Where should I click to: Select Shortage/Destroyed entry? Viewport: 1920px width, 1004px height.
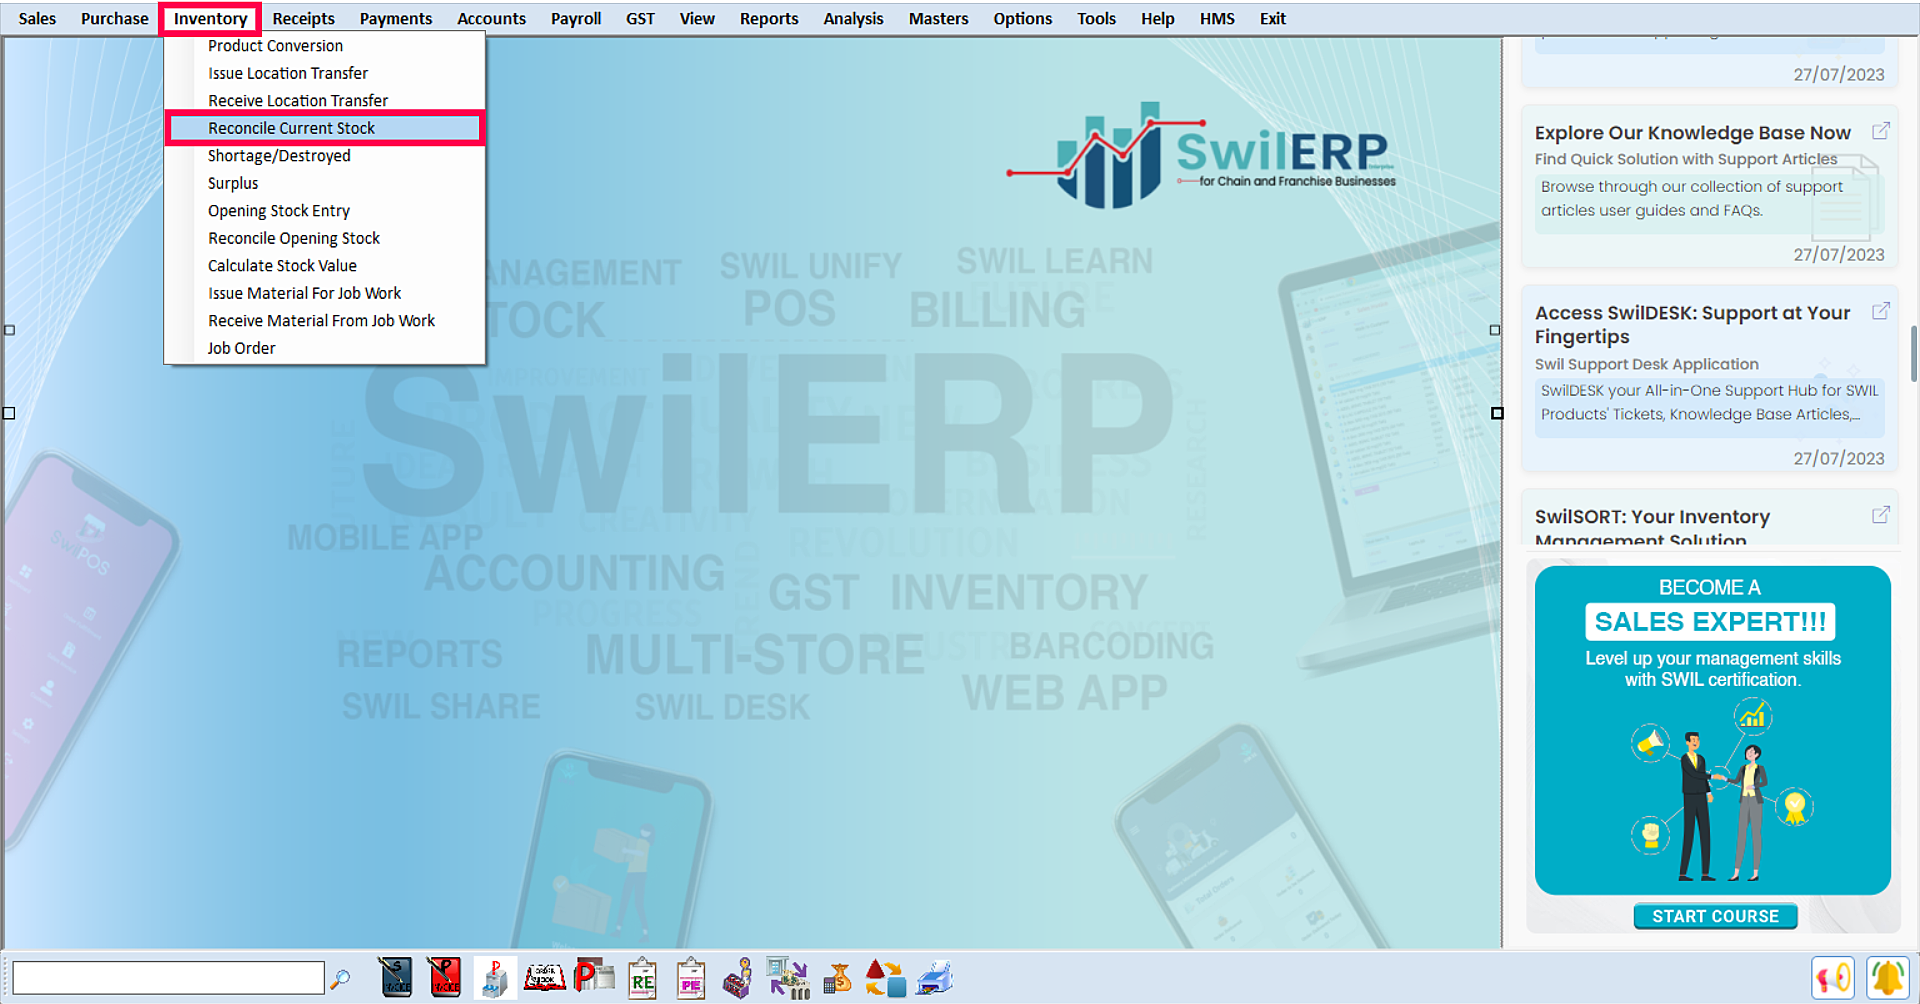click(x=325, y=156)
